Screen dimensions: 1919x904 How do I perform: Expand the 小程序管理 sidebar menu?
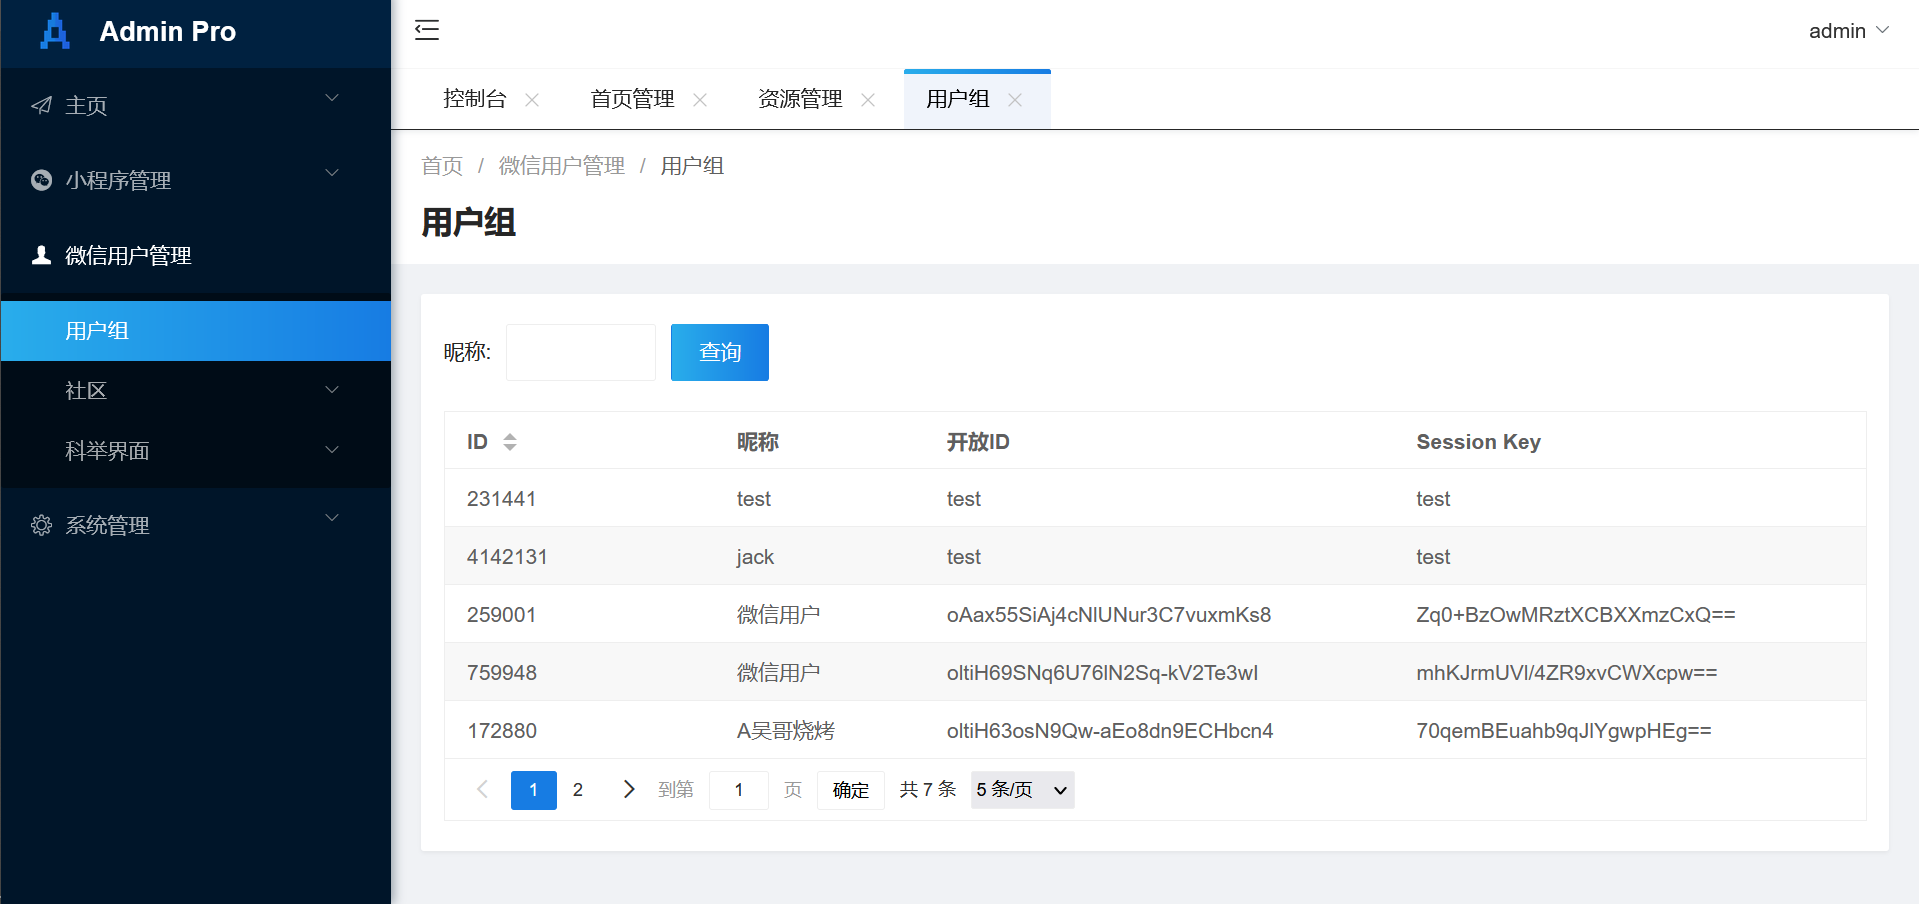click(x=196, y=180)
